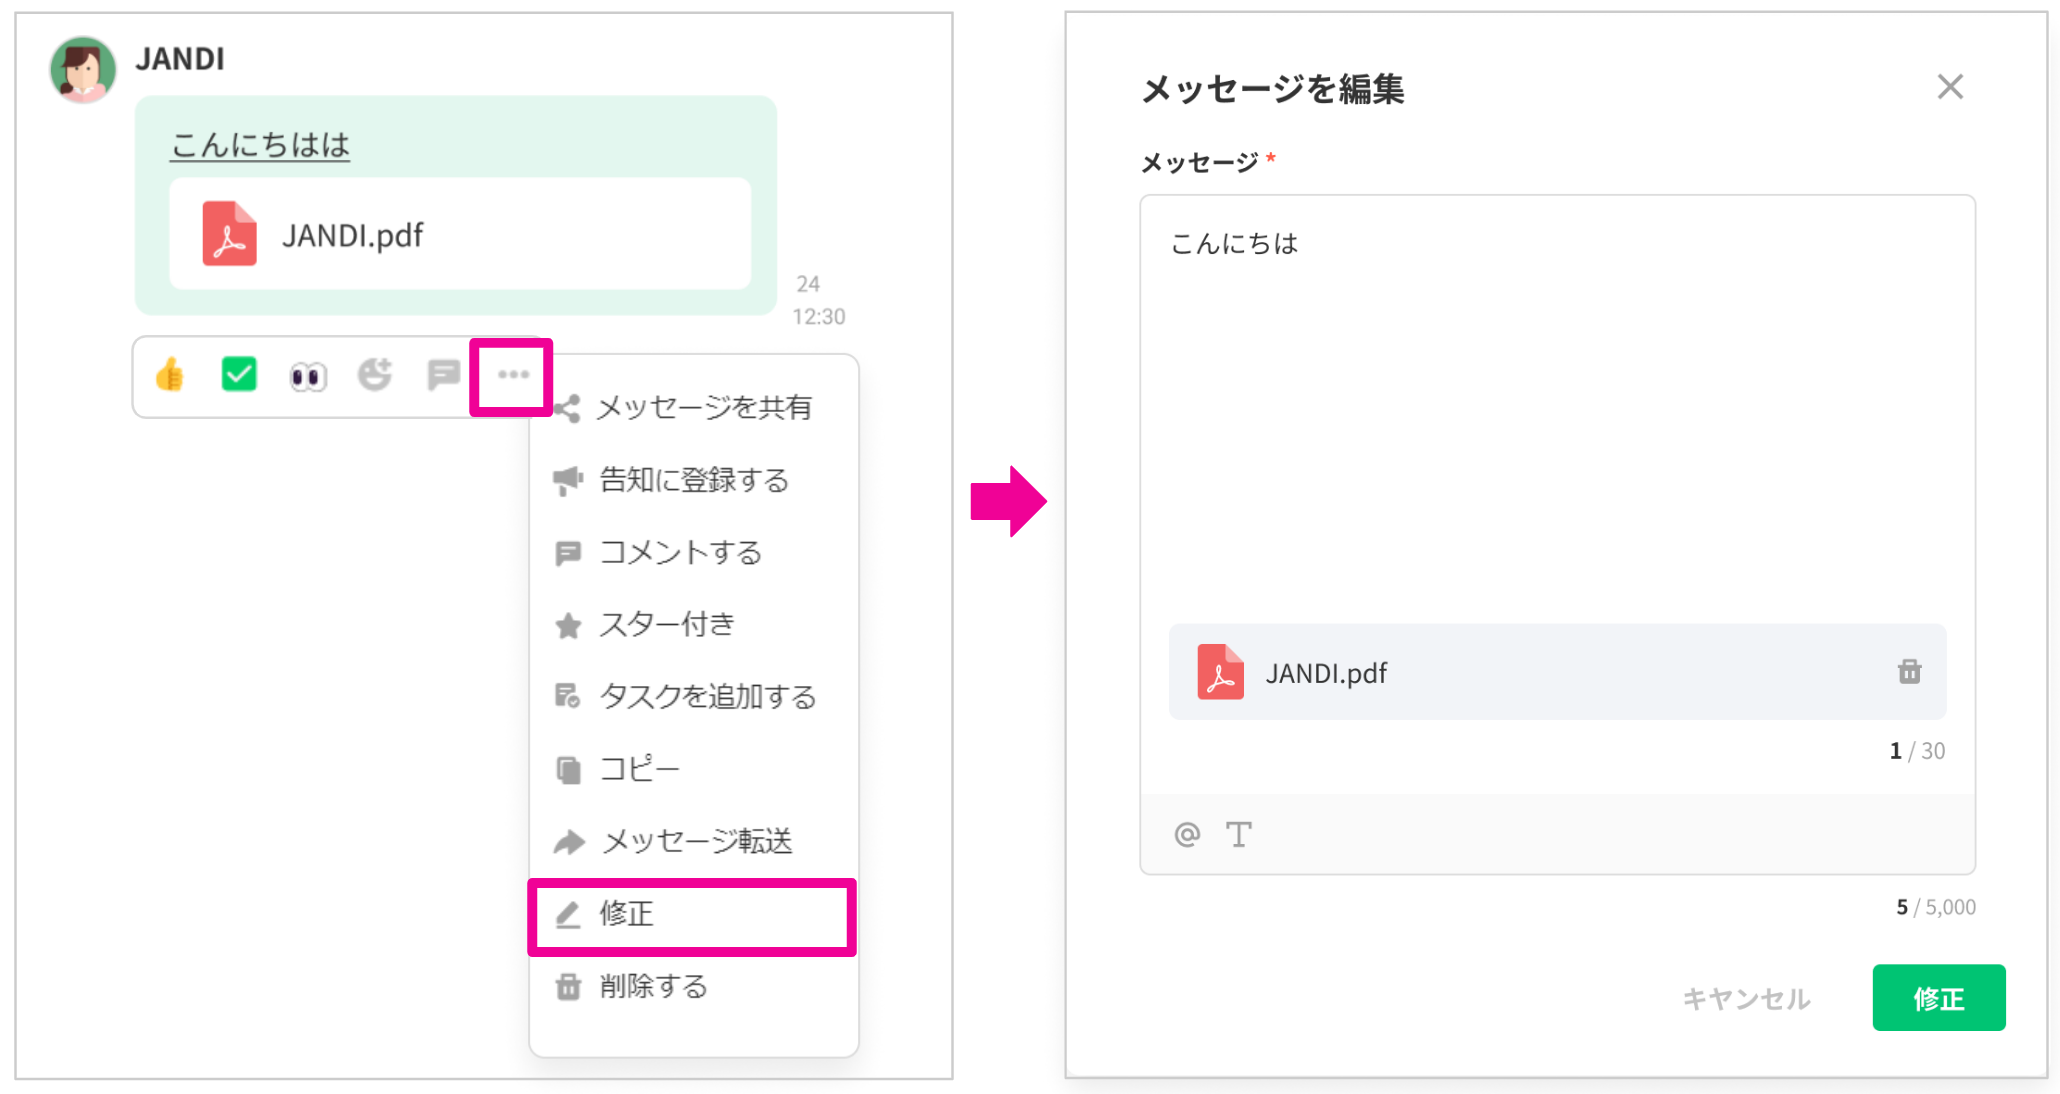Click the comment bubble icon in toolbar
Viewport: 2060px width, 1094px height.
[442, 375]
